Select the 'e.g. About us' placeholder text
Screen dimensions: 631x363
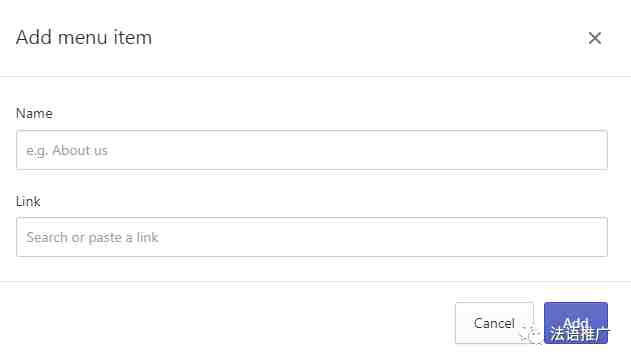[x=67, y=151]
